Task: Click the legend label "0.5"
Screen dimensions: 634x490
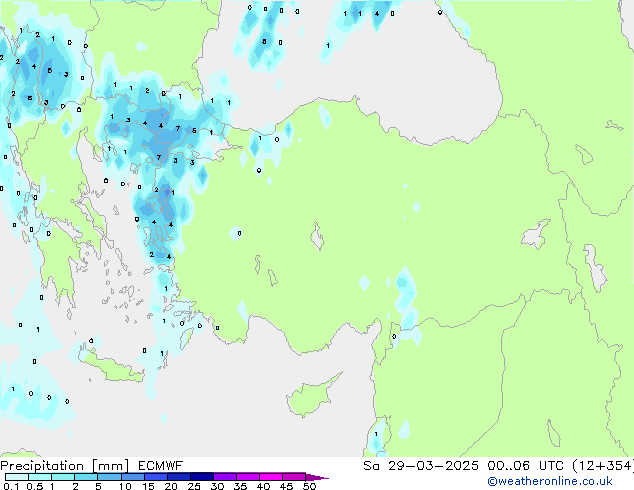Action: [35, 486]
